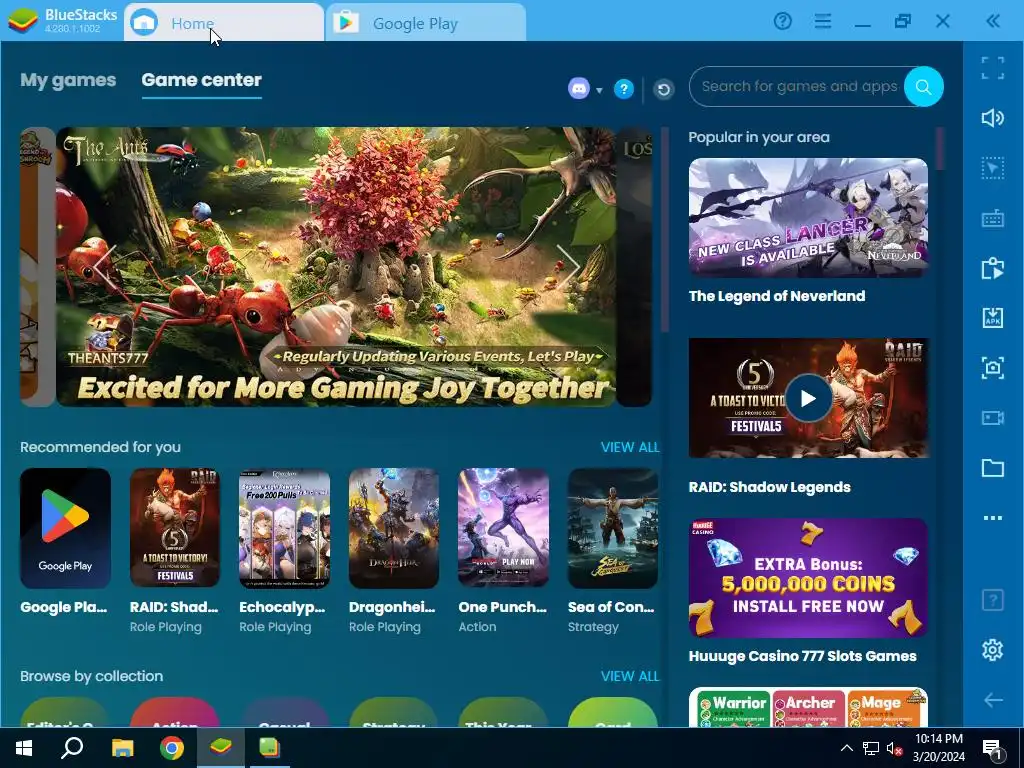Collapse the sidebar with the double chevron
Viewport: 1024px width, 768px height.
993,22
